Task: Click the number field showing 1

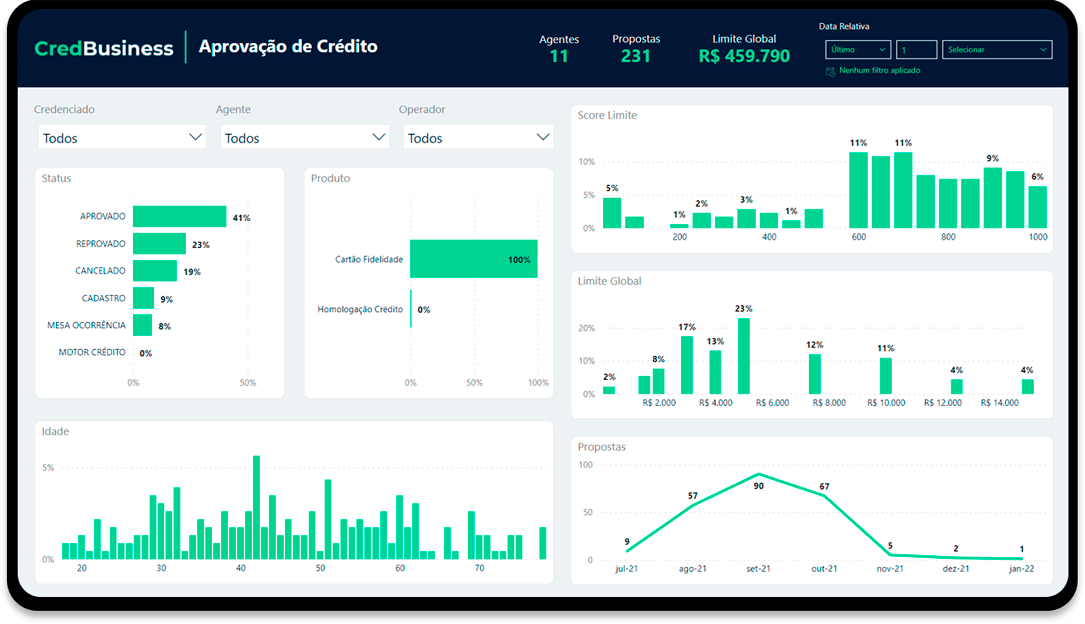Action: [916, 48]
